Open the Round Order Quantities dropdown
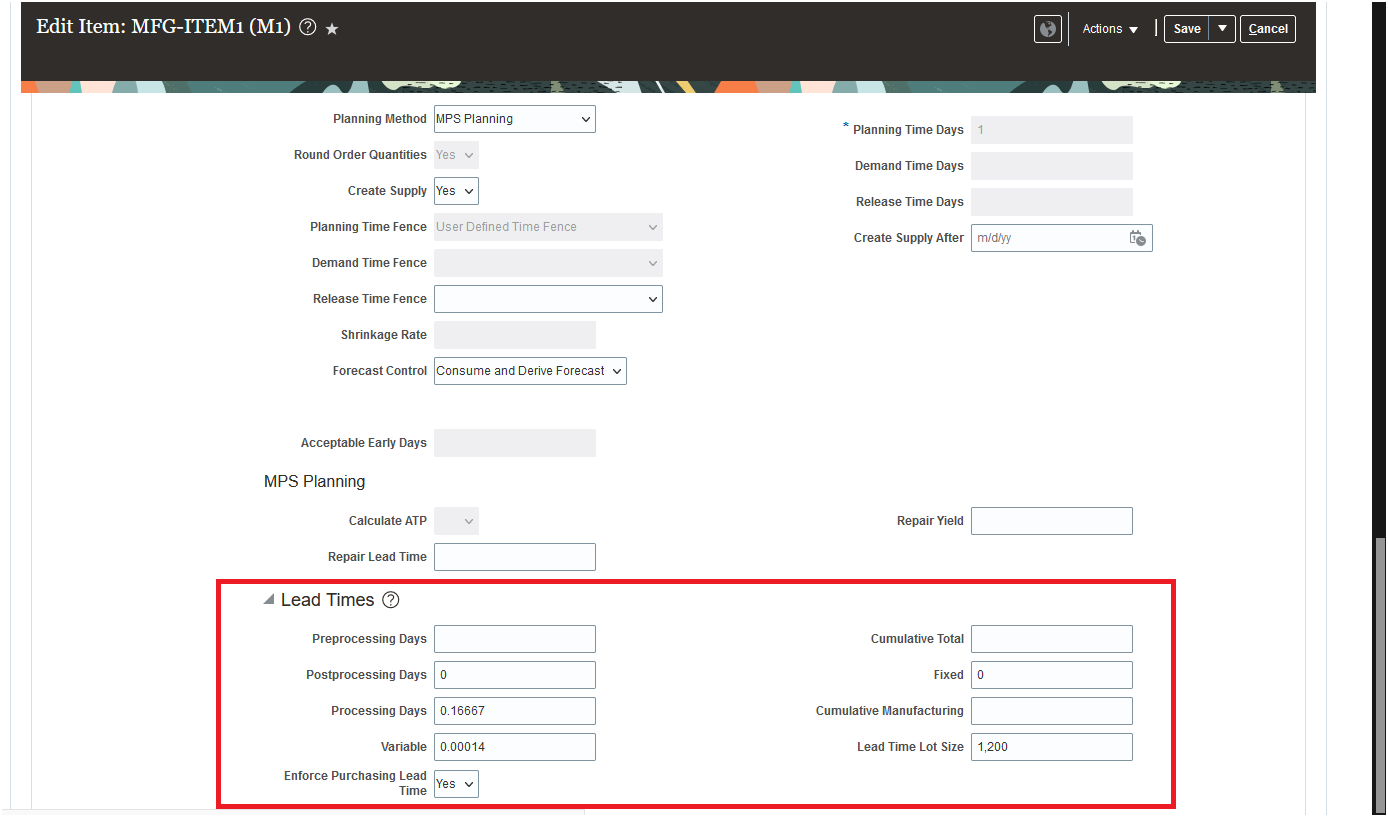1388x817 pixels. (x=456, y=155)
